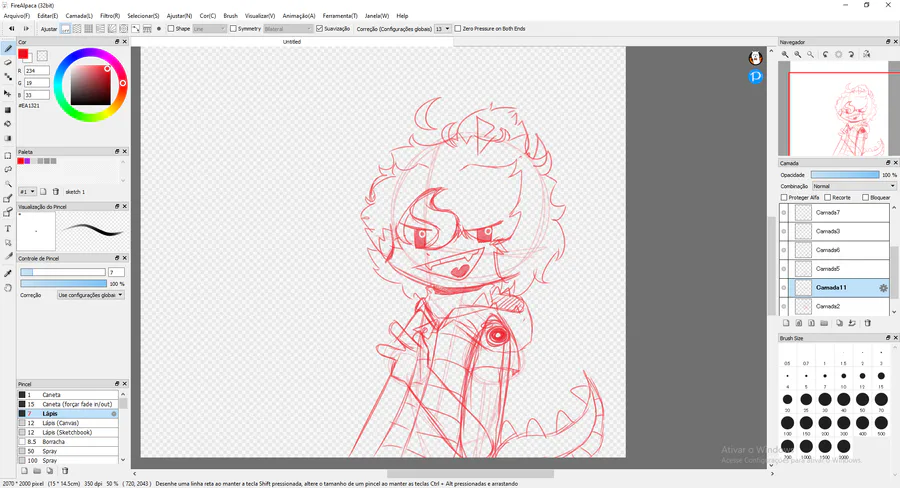
Task: Zoom in using the Navigator magnifier plus icon
Action: 785,54
